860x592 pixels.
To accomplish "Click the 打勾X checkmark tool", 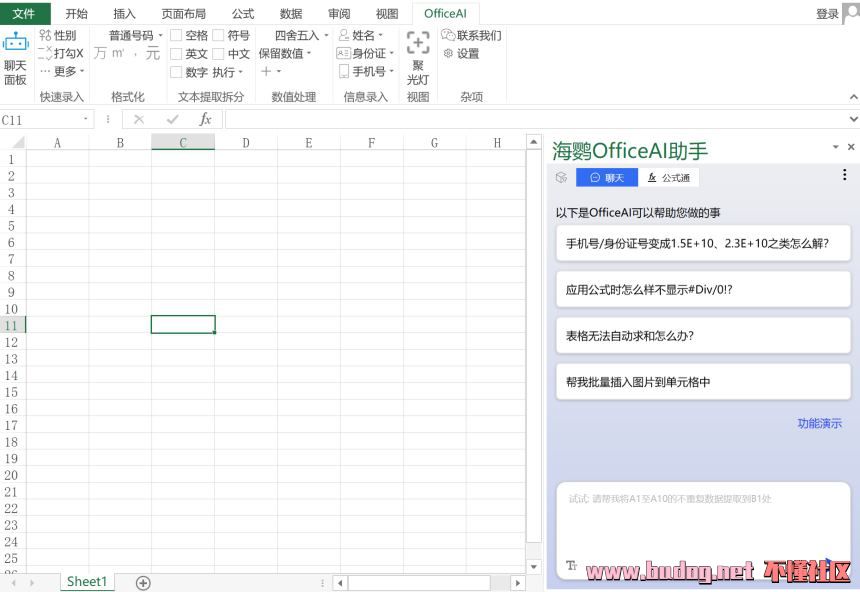I will [x=60, y=53].
